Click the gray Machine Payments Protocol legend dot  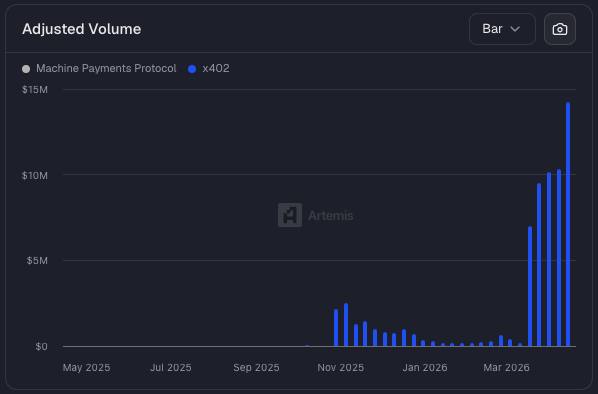(x=26, y=69)
